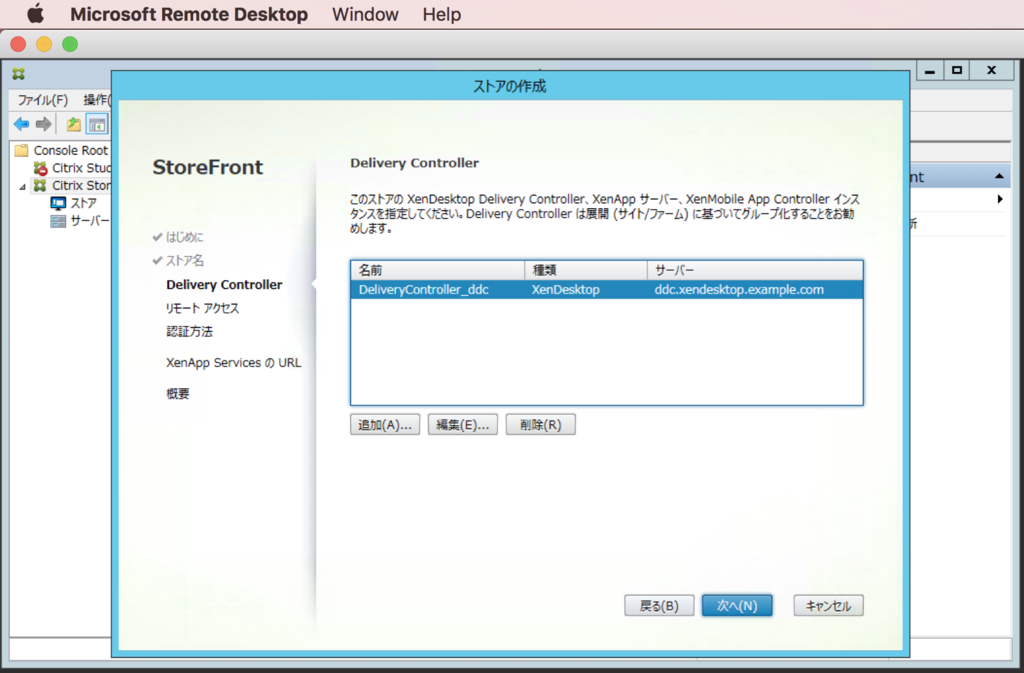Maximize Remote Desktop window (green button)
This screenshot has height=673, width=1024.
pos(70,44)
